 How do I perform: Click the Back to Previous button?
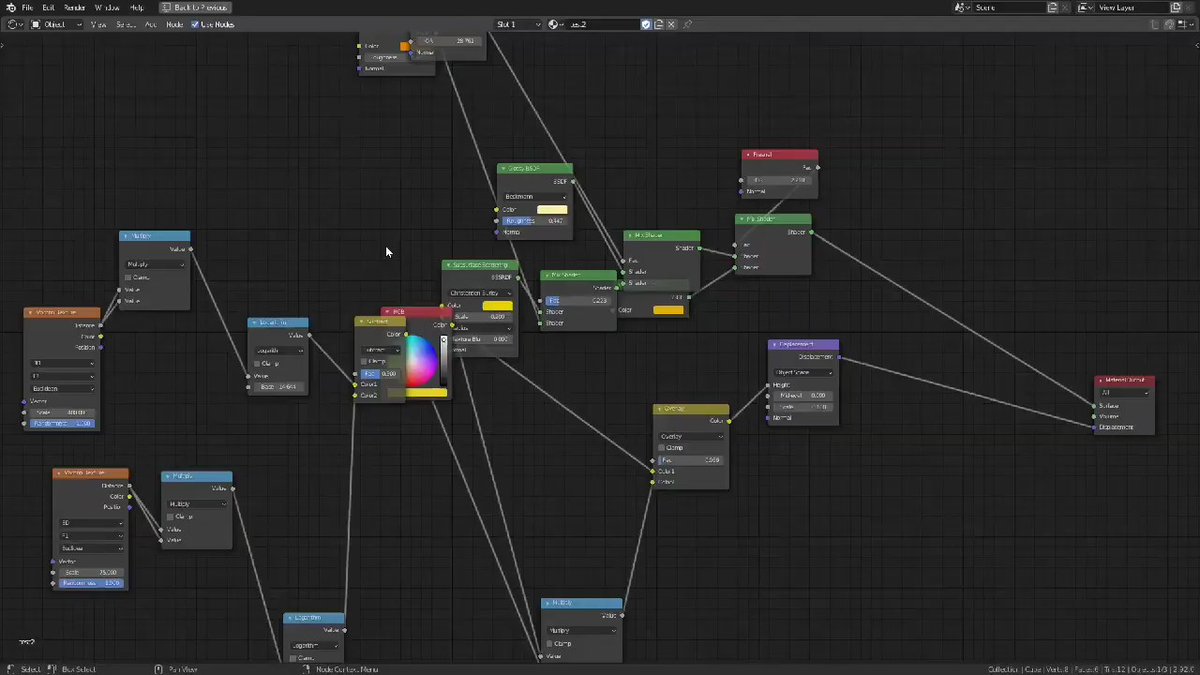(x=197, y=7)
